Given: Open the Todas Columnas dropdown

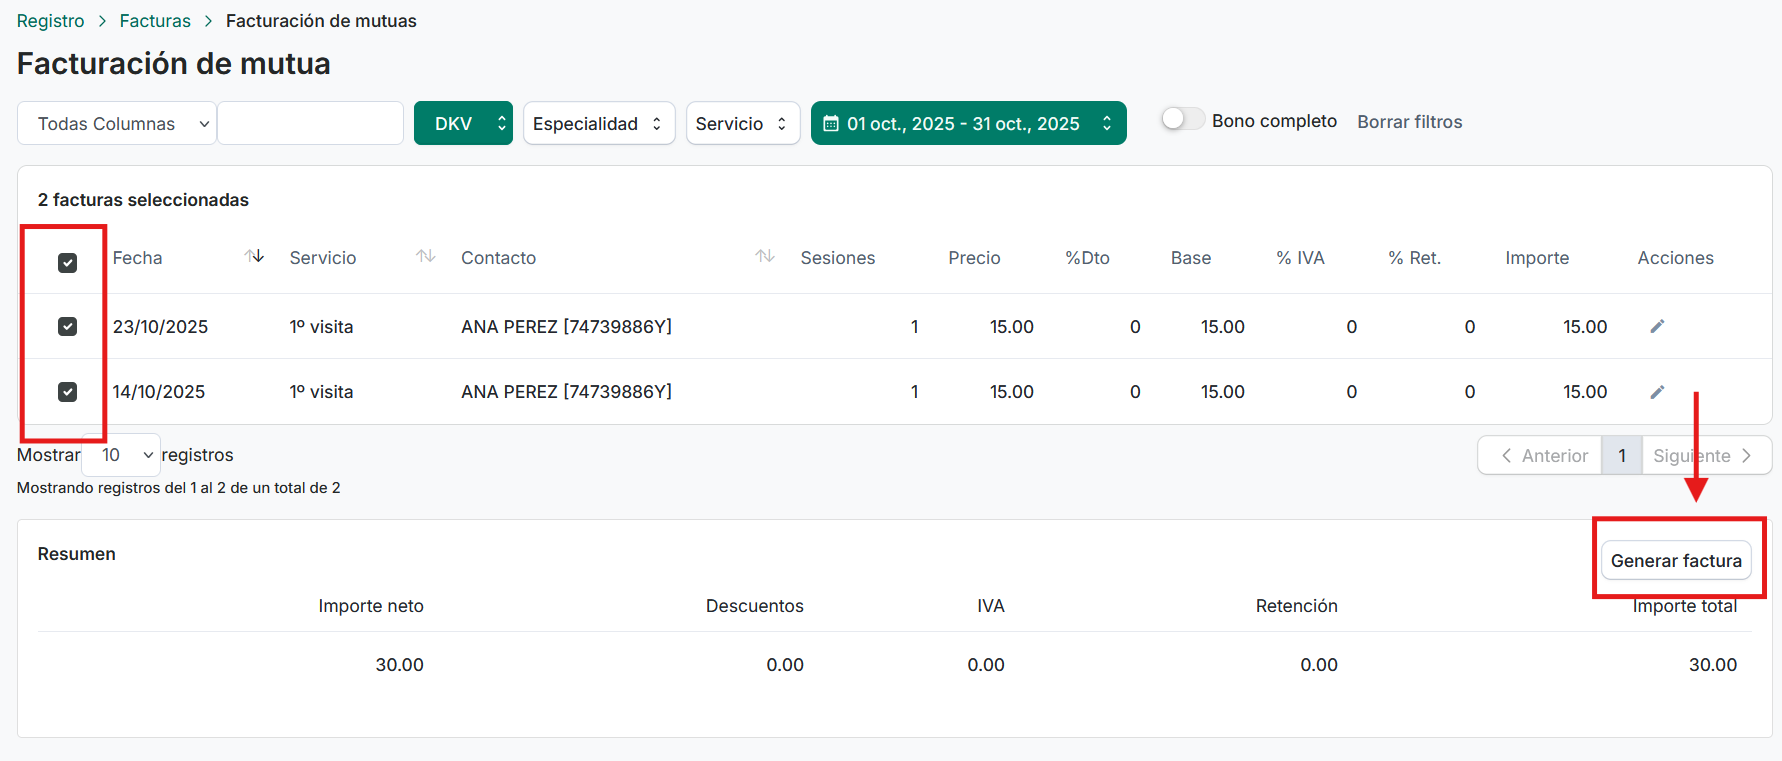Looking at the screenshot, I should (117, 124).
